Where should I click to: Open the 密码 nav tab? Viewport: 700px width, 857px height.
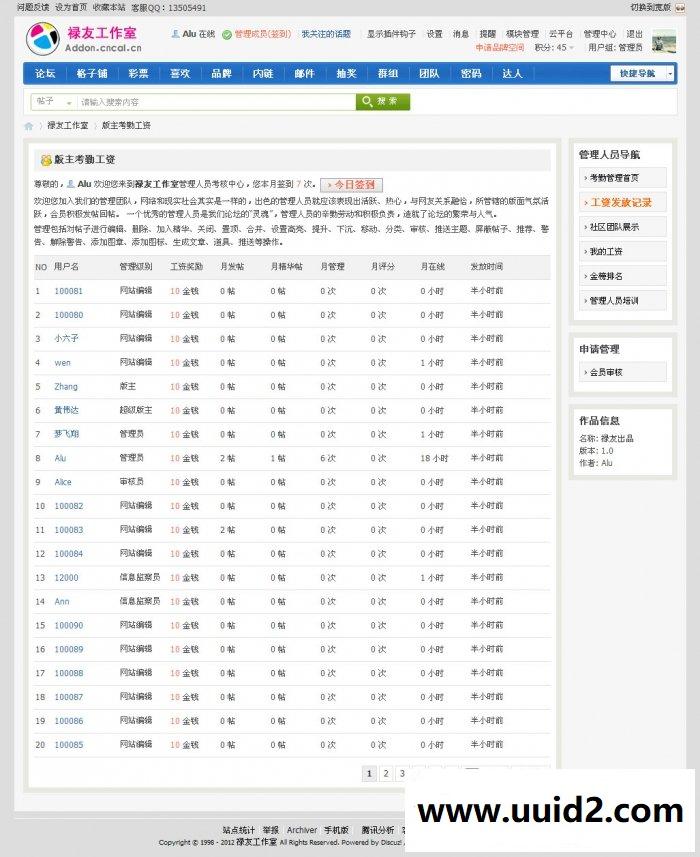click(470, 73)
